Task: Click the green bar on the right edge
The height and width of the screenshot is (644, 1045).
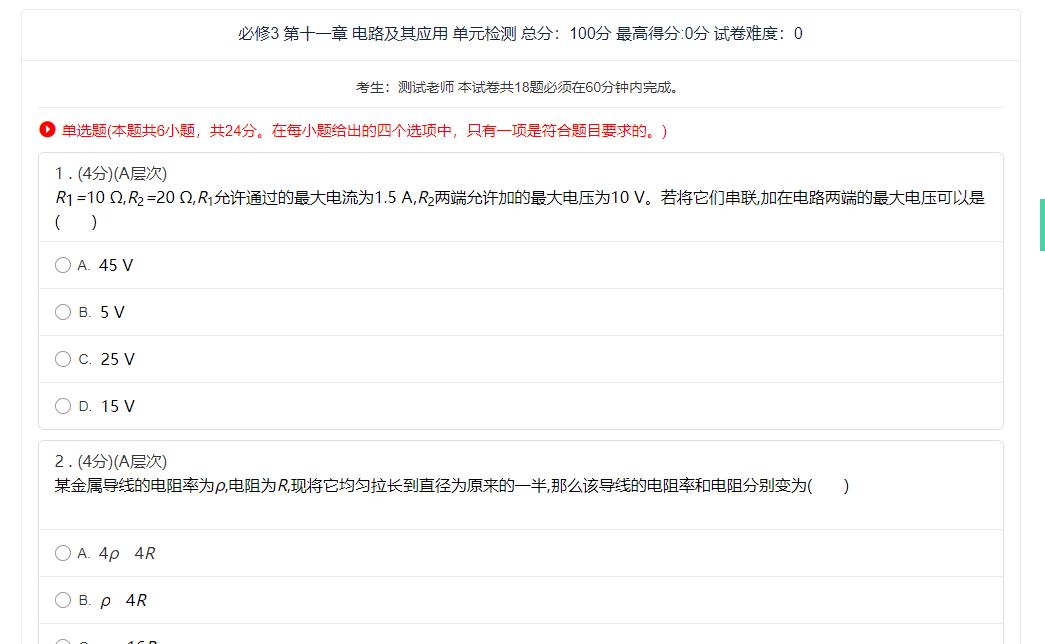Action: coord(1041,225)
